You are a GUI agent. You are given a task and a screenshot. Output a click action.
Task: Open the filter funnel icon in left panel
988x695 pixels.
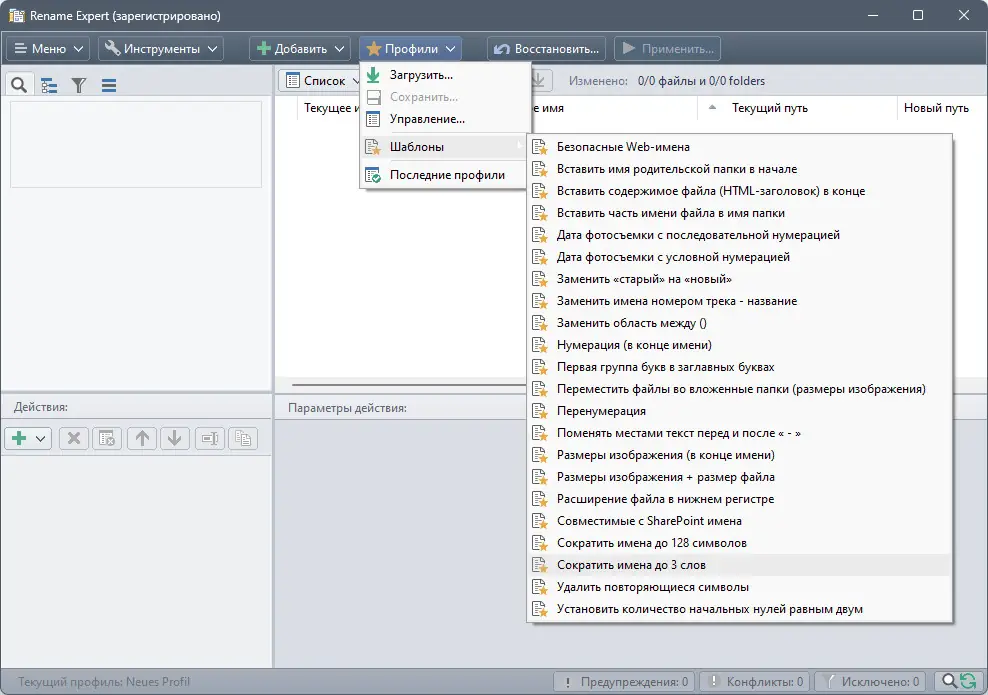pyautogui.click(x=79, y=85)
